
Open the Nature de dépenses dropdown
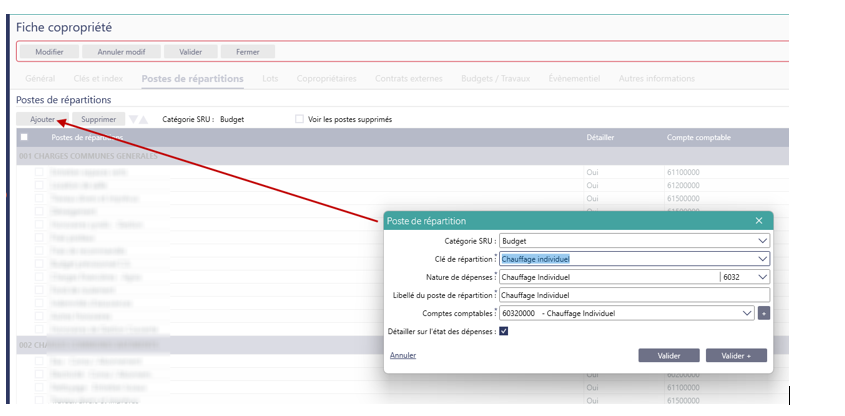coord(763,277)
